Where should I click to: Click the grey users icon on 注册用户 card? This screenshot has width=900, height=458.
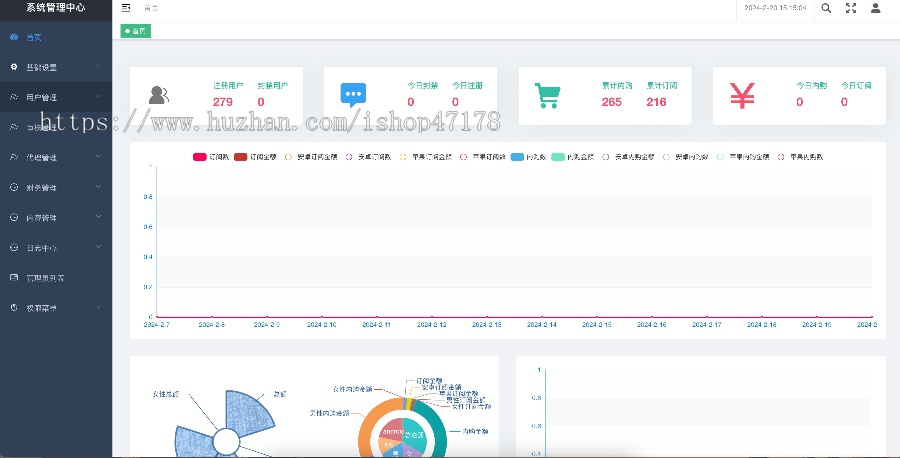[158, 95]
